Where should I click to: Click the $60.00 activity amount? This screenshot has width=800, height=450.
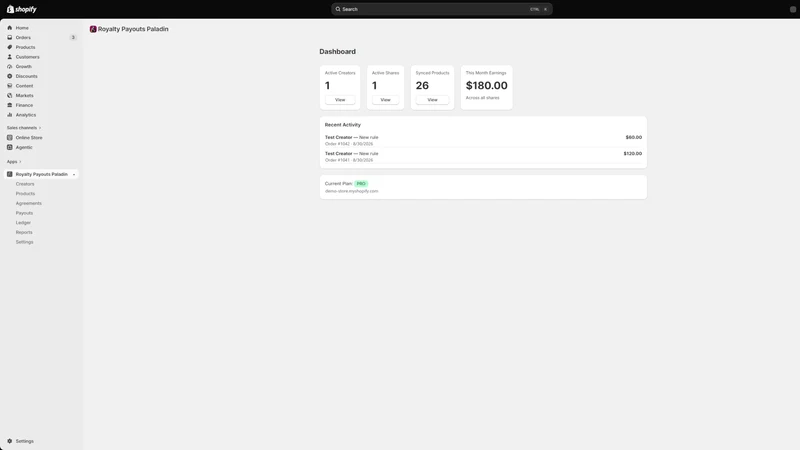pyautogui.click(x=634, y=137)
